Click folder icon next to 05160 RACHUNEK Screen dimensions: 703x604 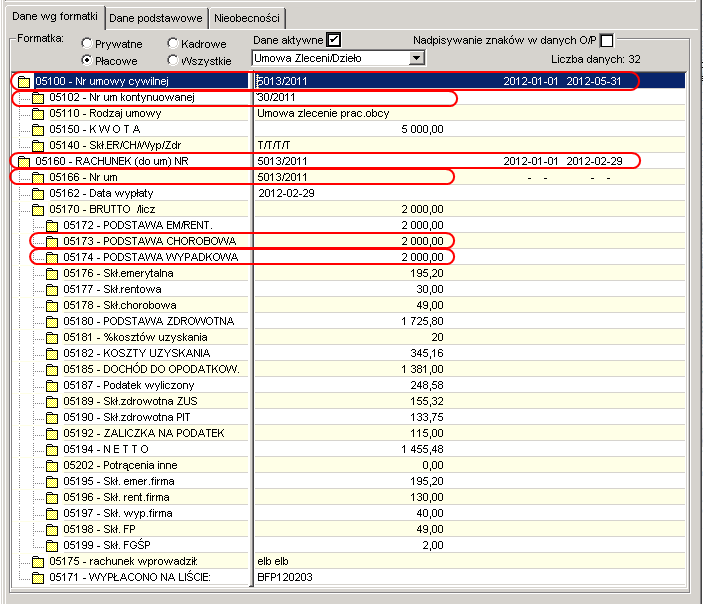point(24,161)
